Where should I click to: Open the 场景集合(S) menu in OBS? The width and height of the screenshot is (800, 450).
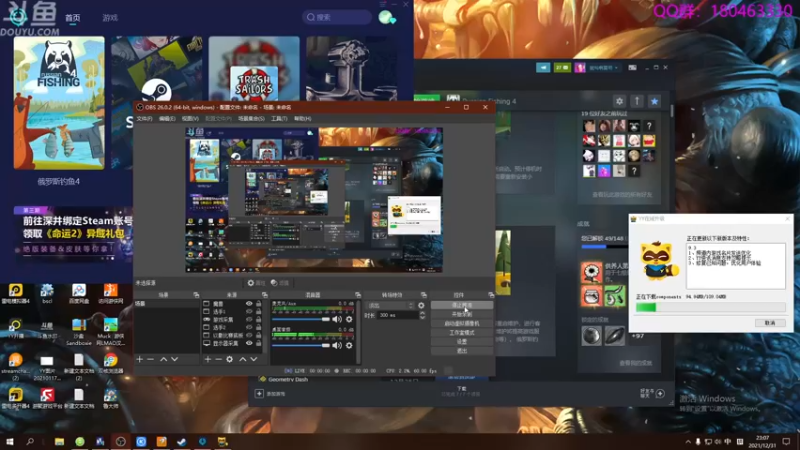251,119
